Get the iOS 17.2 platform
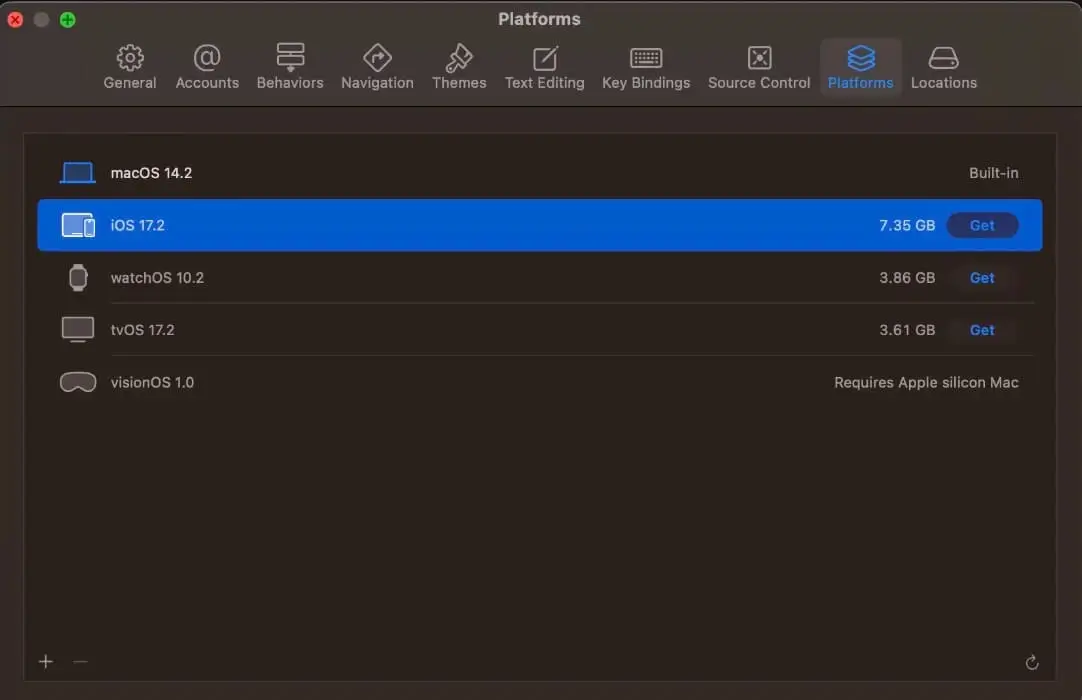This screenshot has height=700, width=1082. click(982, 225)
